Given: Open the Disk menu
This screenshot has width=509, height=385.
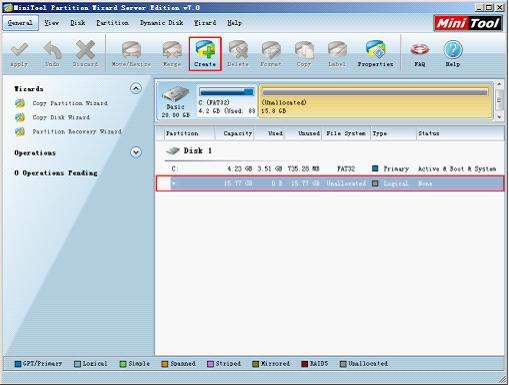Looking at the screenshot, I should (x=78, y=23).
